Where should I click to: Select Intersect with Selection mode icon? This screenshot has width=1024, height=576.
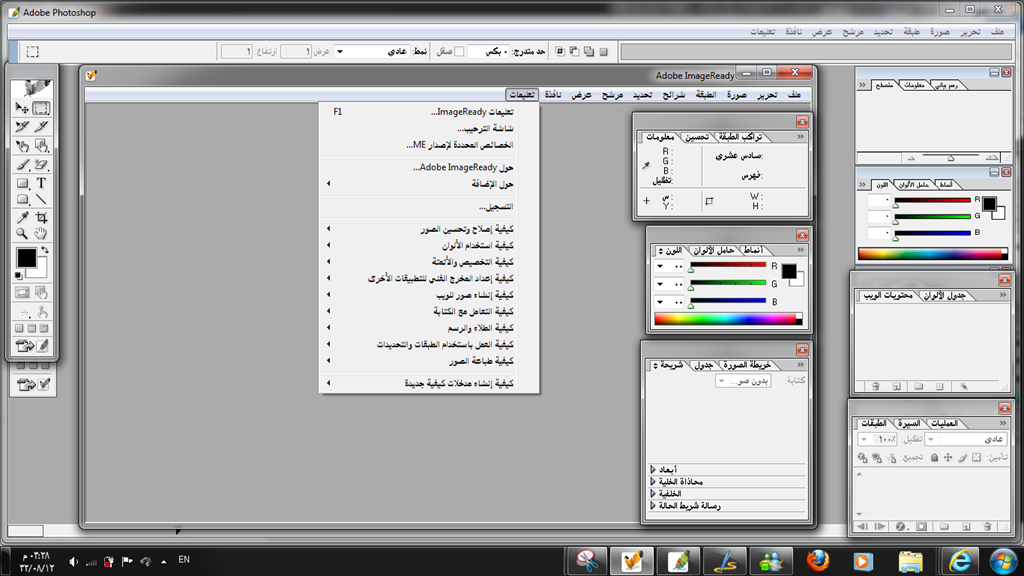pyautogui.click(x=560, y=51)
